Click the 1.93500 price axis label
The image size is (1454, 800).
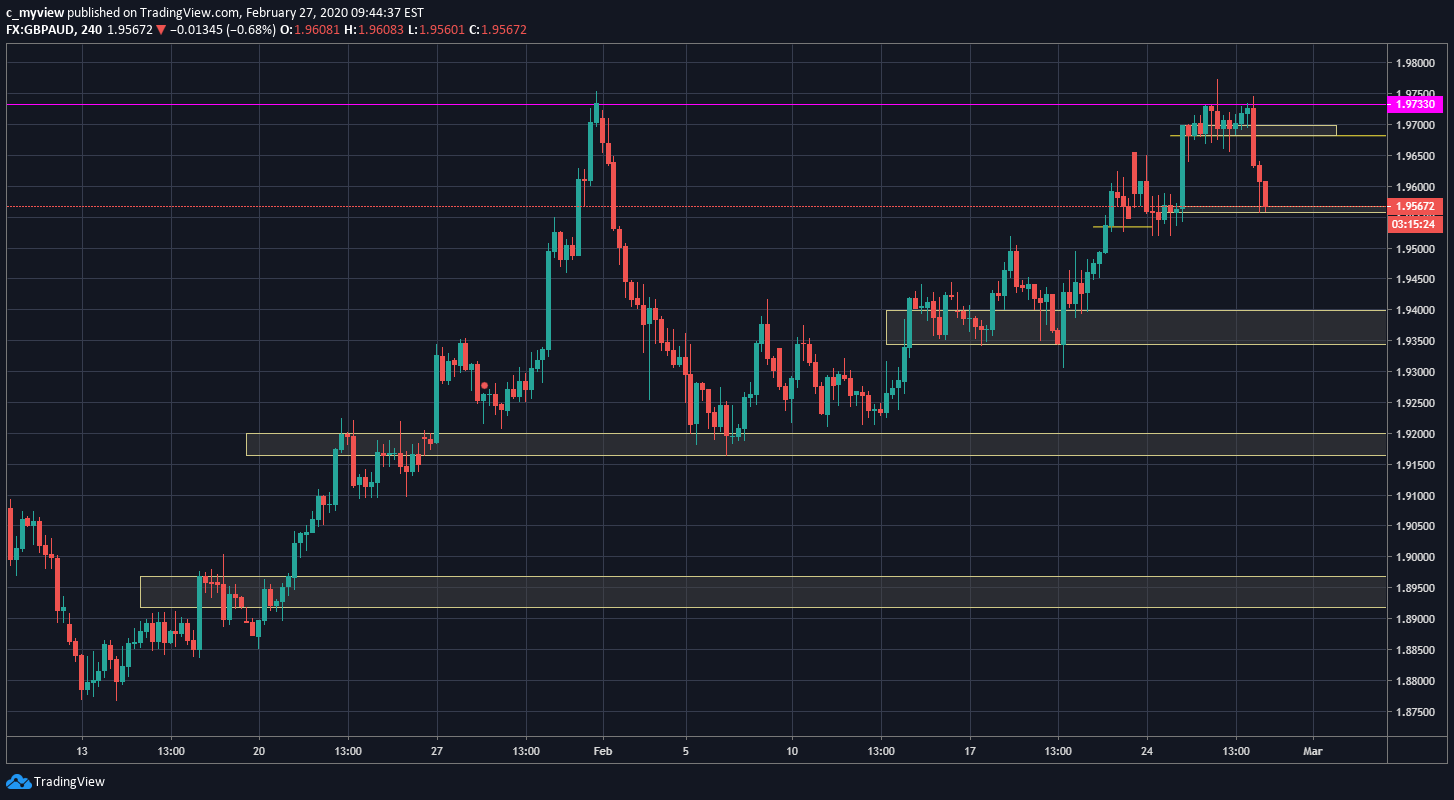pos(1415,342)
